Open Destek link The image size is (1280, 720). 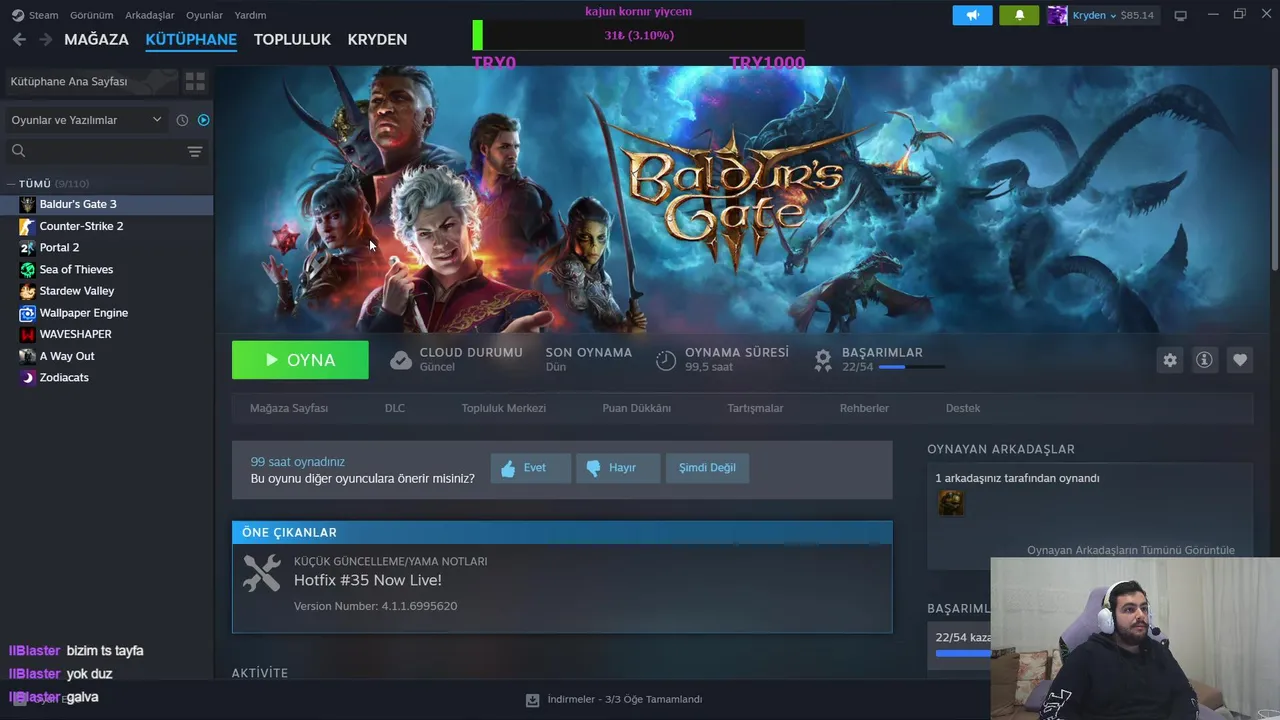coord(963,408)
